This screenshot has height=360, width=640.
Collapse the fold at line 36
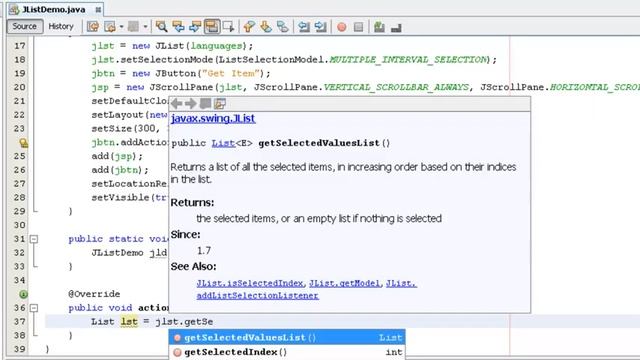(x=34, y=308)
